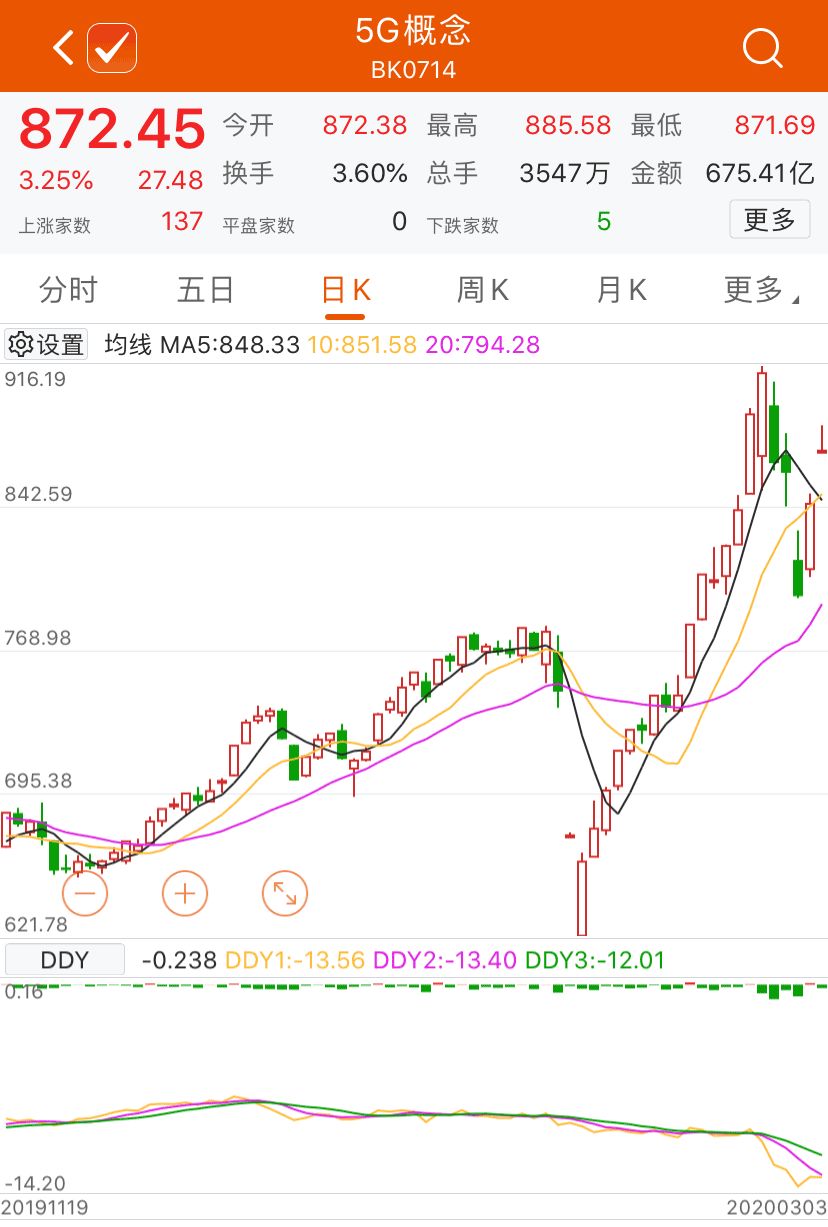Expand chart to fullscreen icon
This screenshot has height=1227, width=828.
click(x=285, y=893)
